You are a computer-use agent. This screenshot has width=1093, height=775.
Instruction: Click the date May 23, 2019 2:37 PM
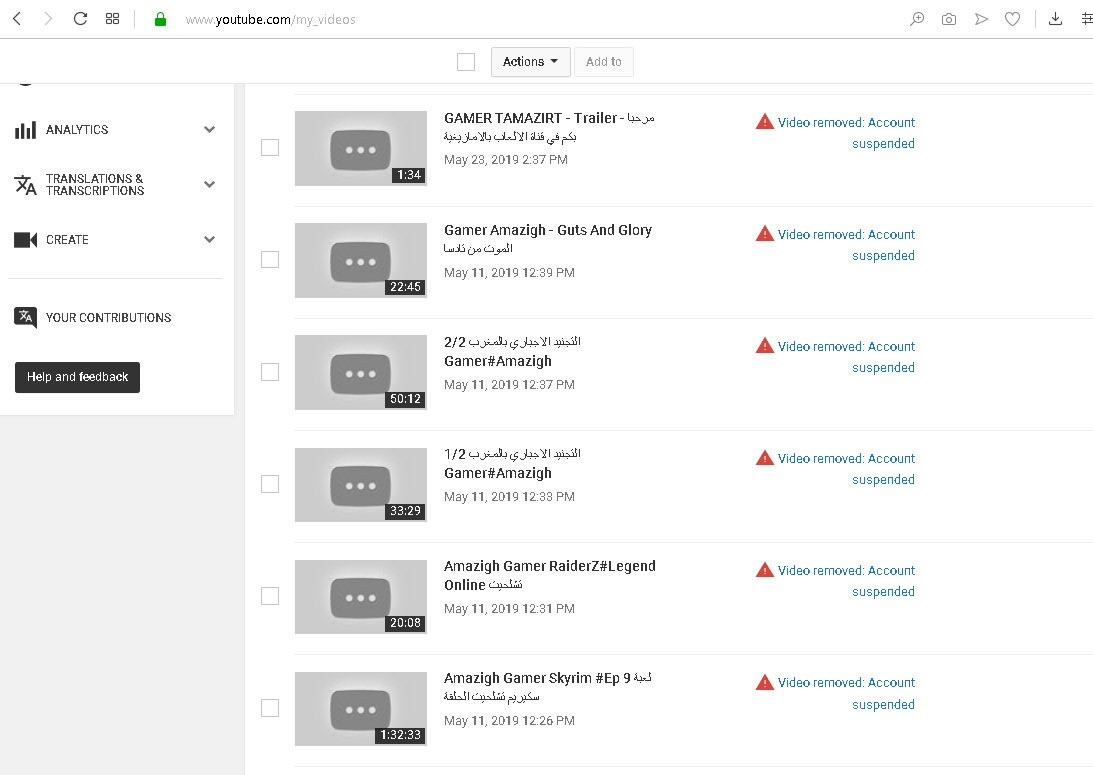506,160
